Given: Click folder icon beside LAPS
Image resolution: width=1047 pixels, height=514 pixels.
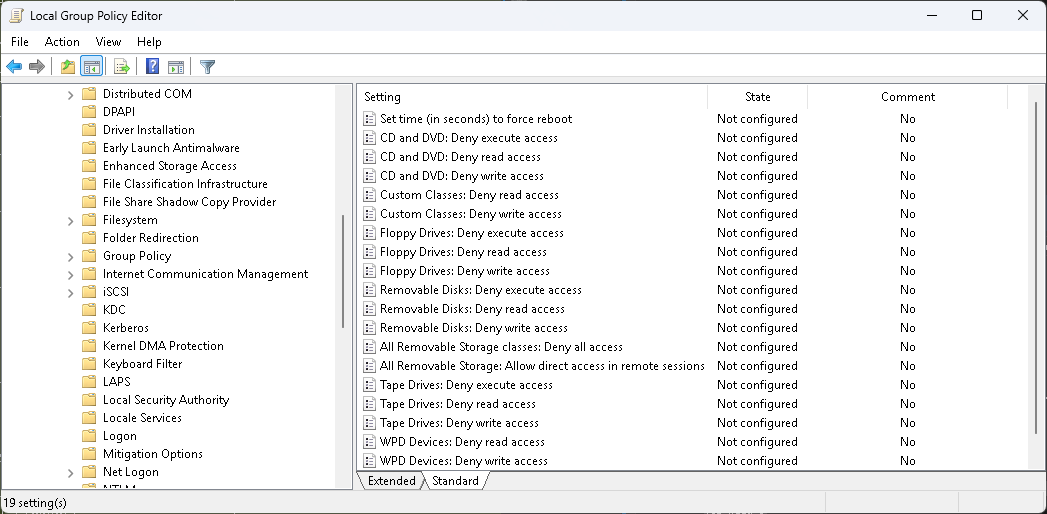Looking at the screenshot, I should point(89,382).
